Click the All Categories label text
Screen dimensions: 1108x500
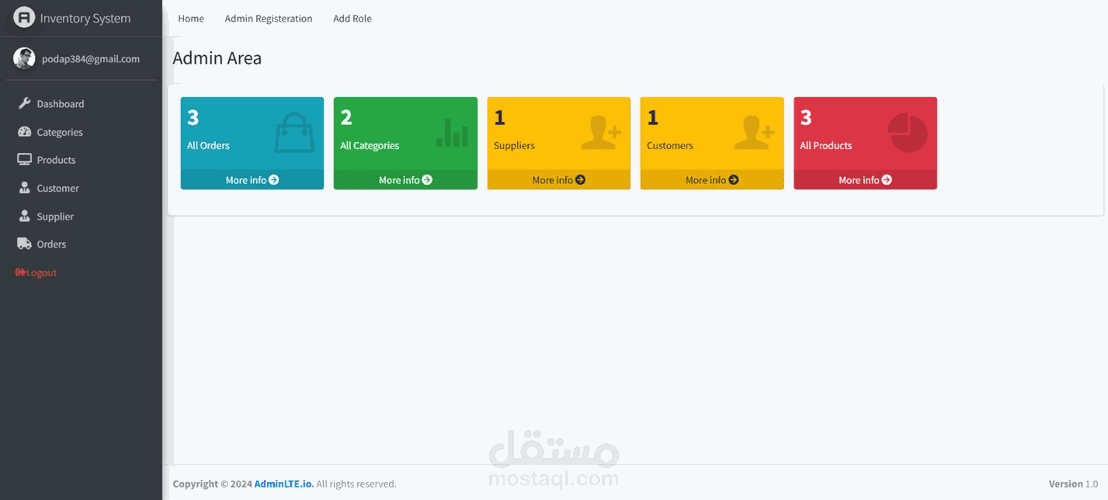click(370, 145)
